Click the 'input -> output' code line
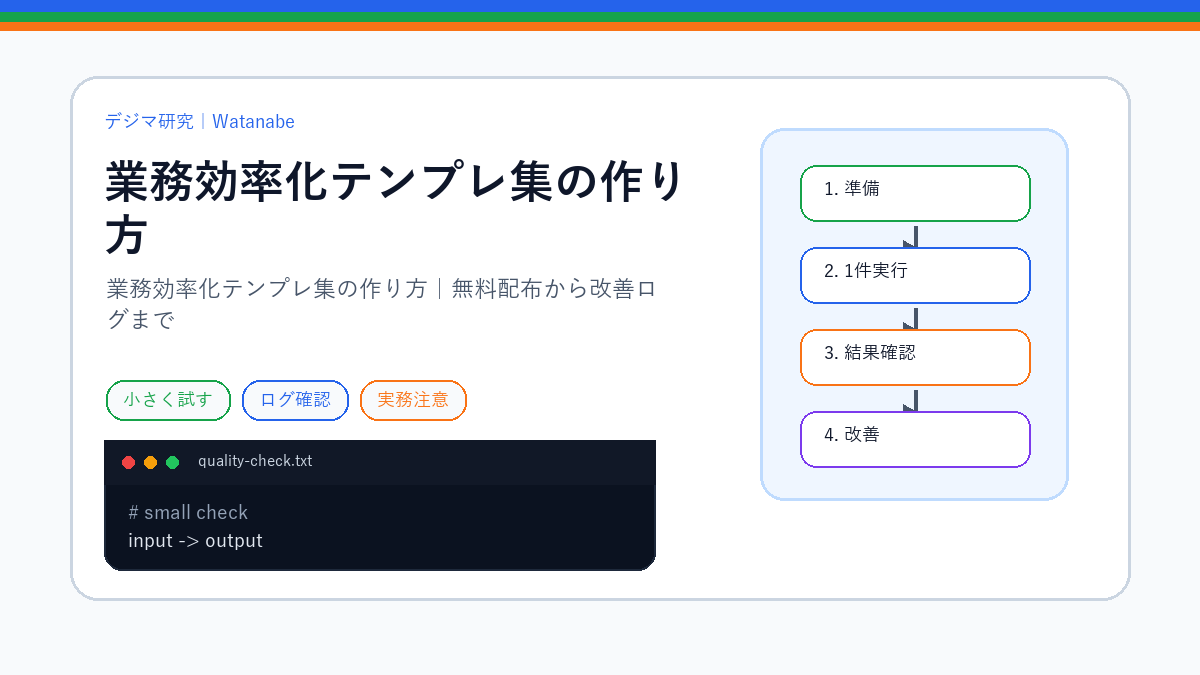 (195, 541)
